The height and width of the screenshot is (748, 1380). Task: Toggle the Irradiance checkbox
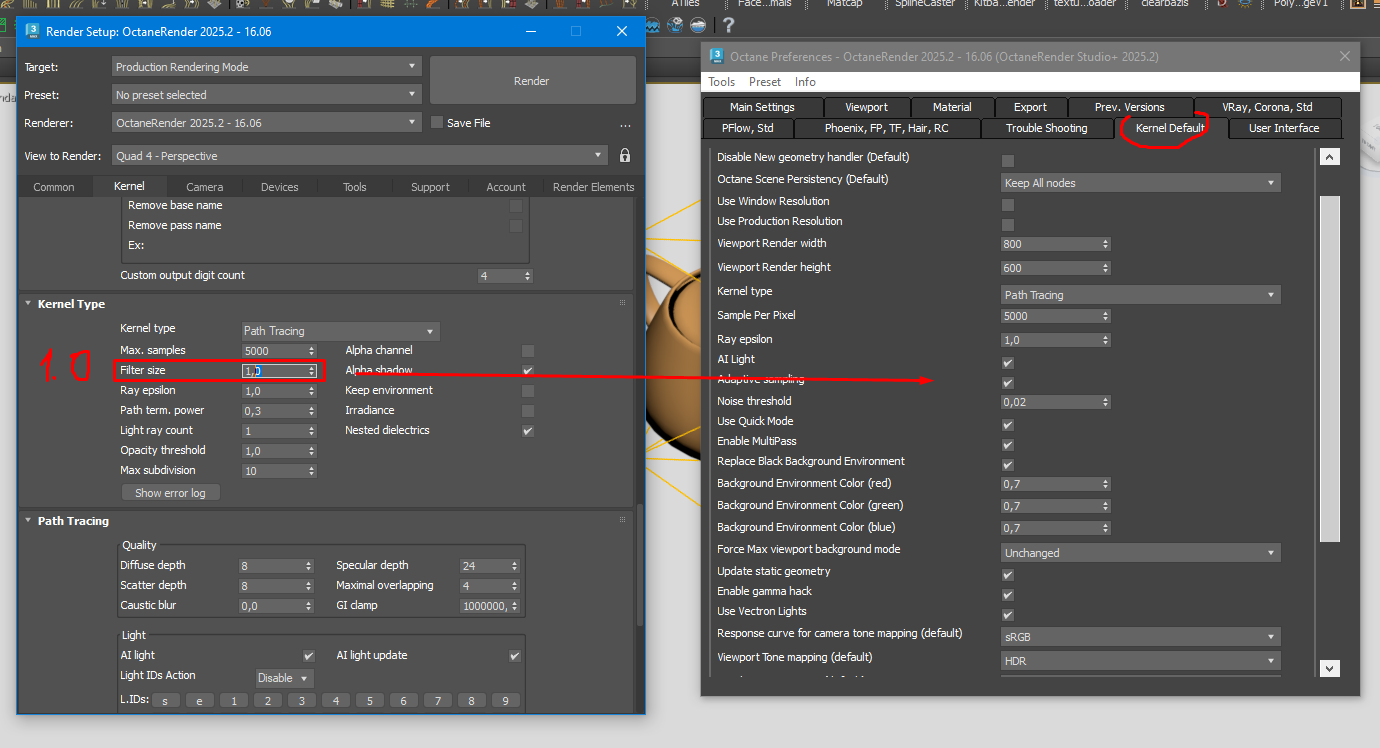[x=528, y=411]
